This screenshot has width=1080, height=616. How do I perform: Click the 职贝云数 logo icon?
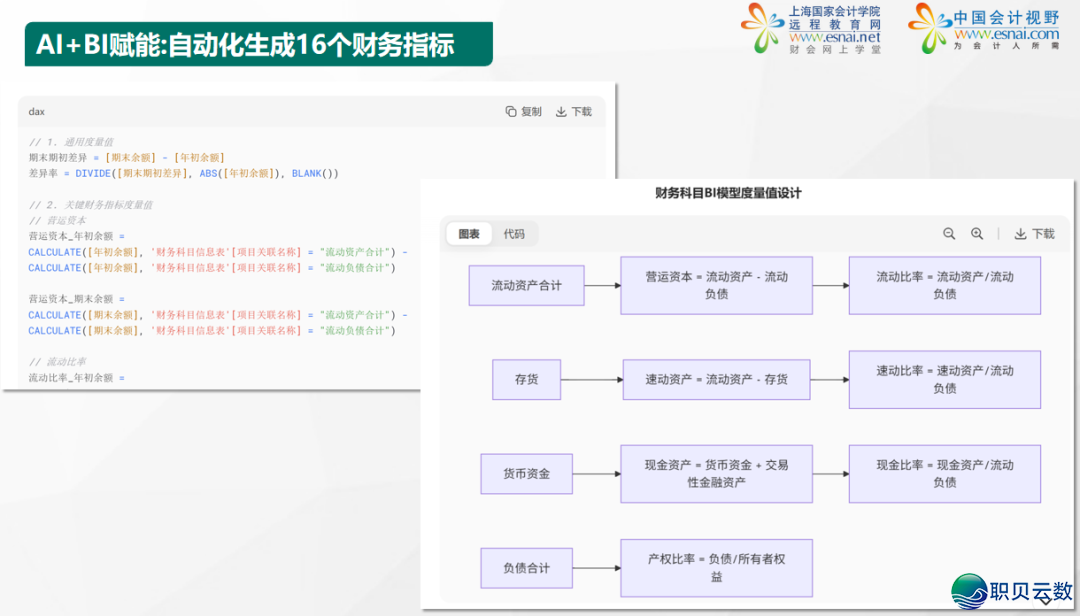pyautogui.click(x=970, y=591)
